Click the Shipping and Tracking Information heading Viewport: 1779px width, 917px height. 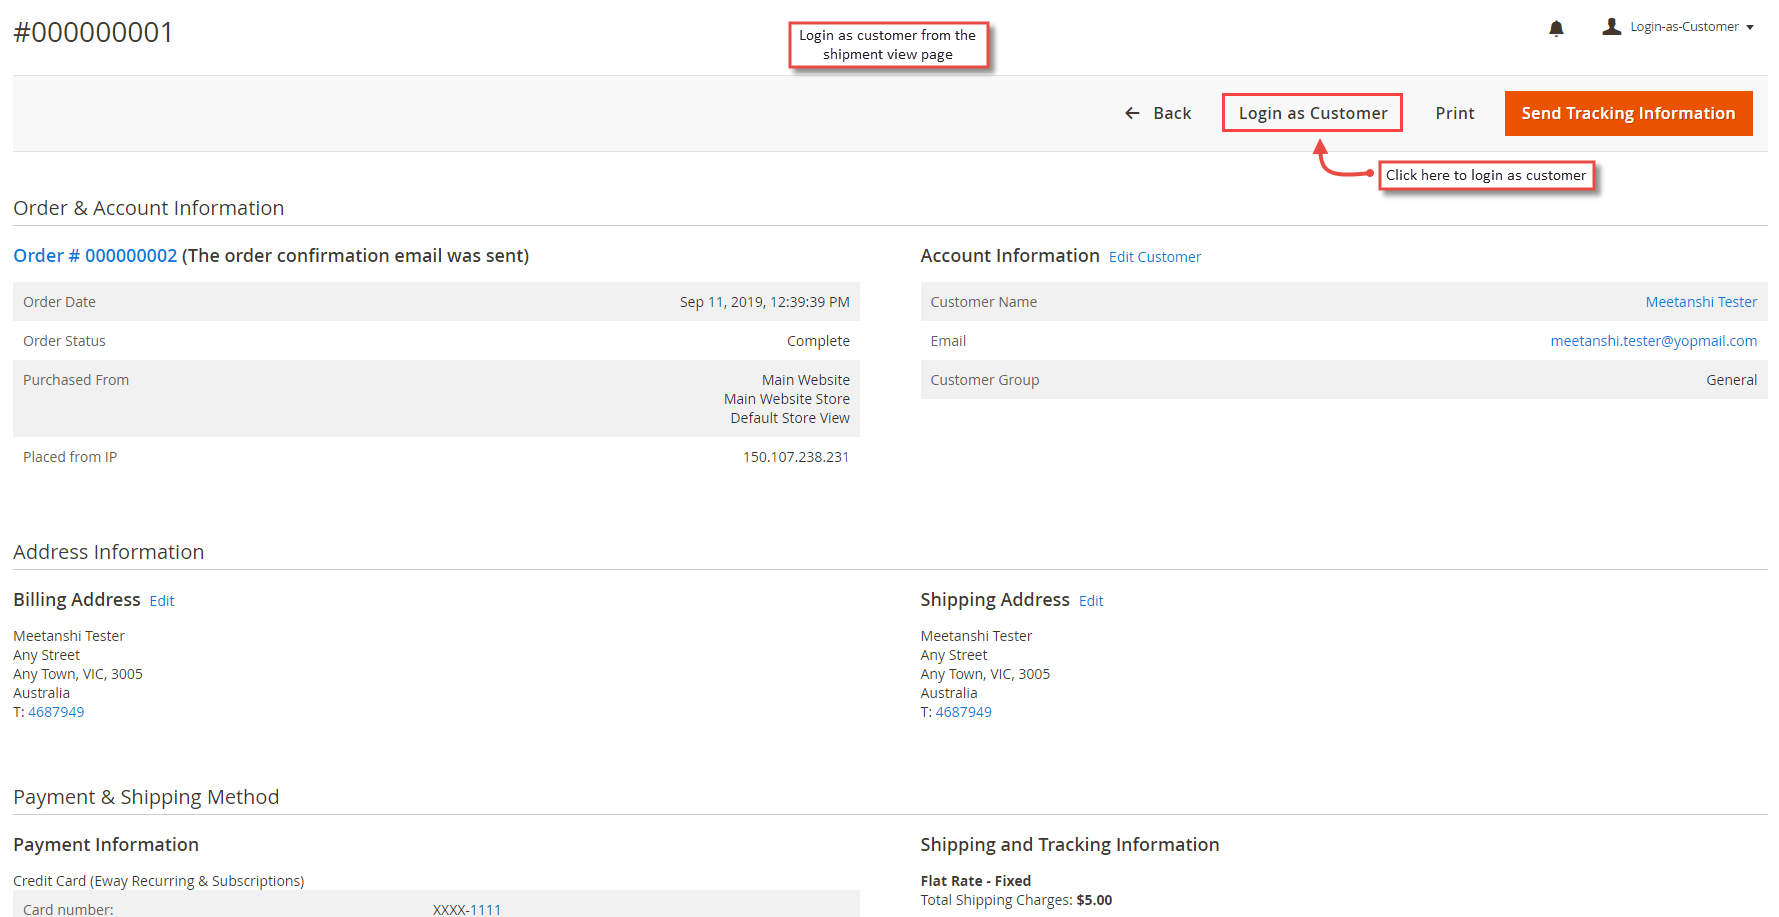point(1070,845)
